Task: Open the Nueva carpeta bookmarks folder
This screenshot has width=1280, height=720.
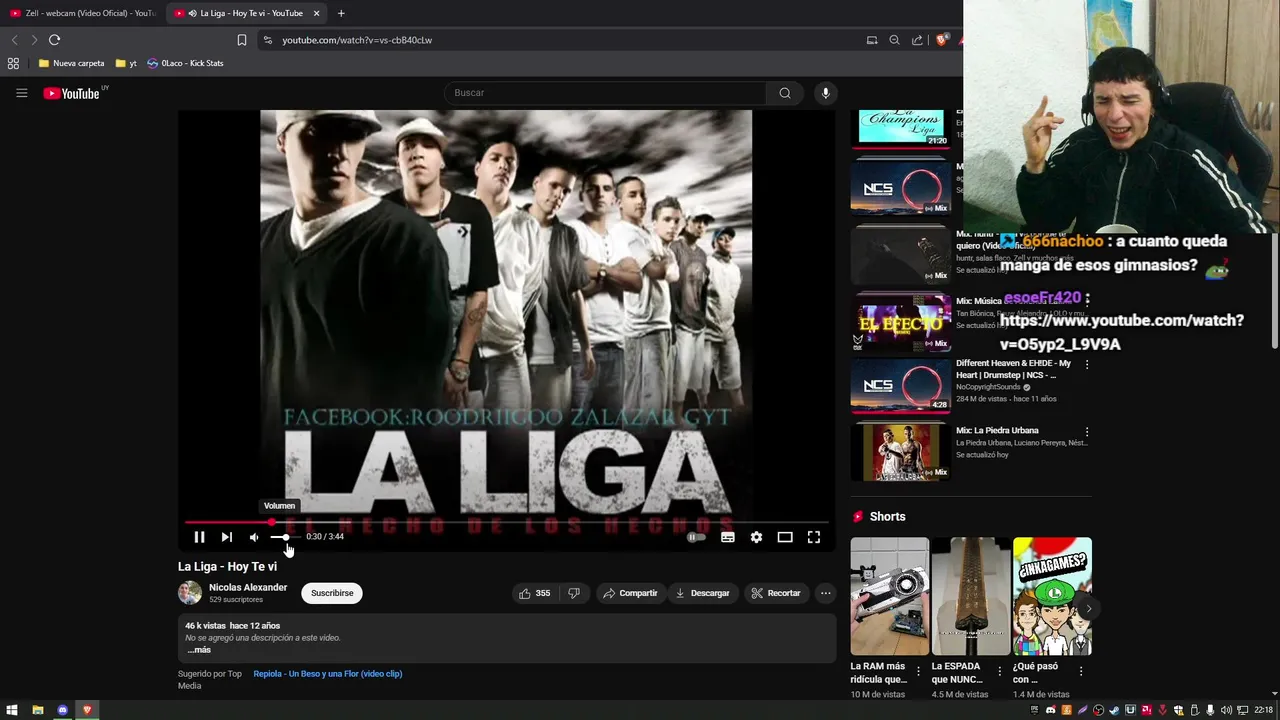Action: (71, 63)
